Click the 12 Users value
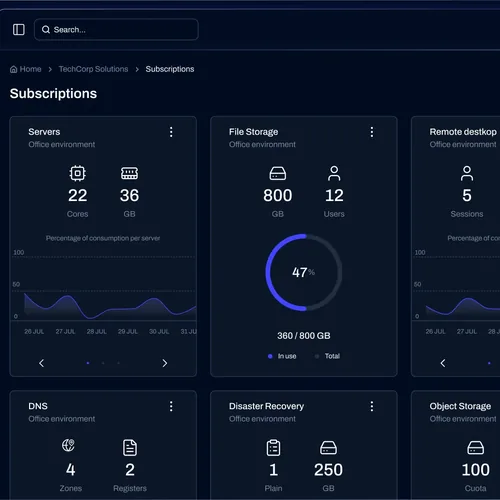Image resolution: width=500 pixels, height=500 pixels. point(334,195)
